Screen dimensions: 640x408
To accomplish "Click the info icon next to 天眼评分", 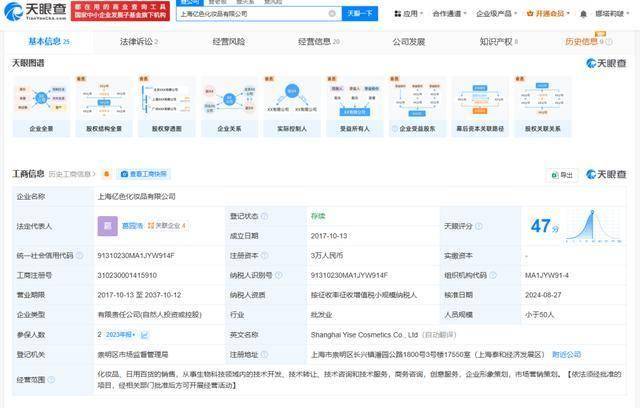I will 478,226.
